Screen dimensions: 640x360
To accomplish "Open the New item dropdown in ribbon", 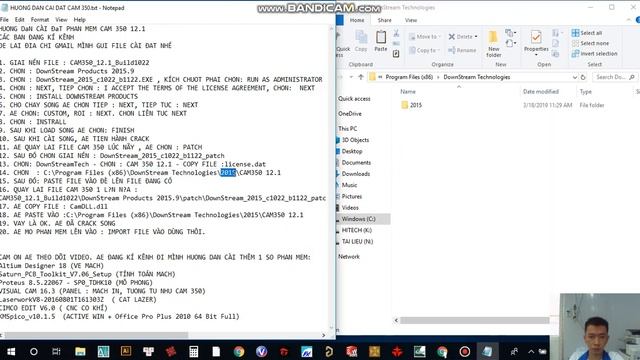I will coord(511,33).
